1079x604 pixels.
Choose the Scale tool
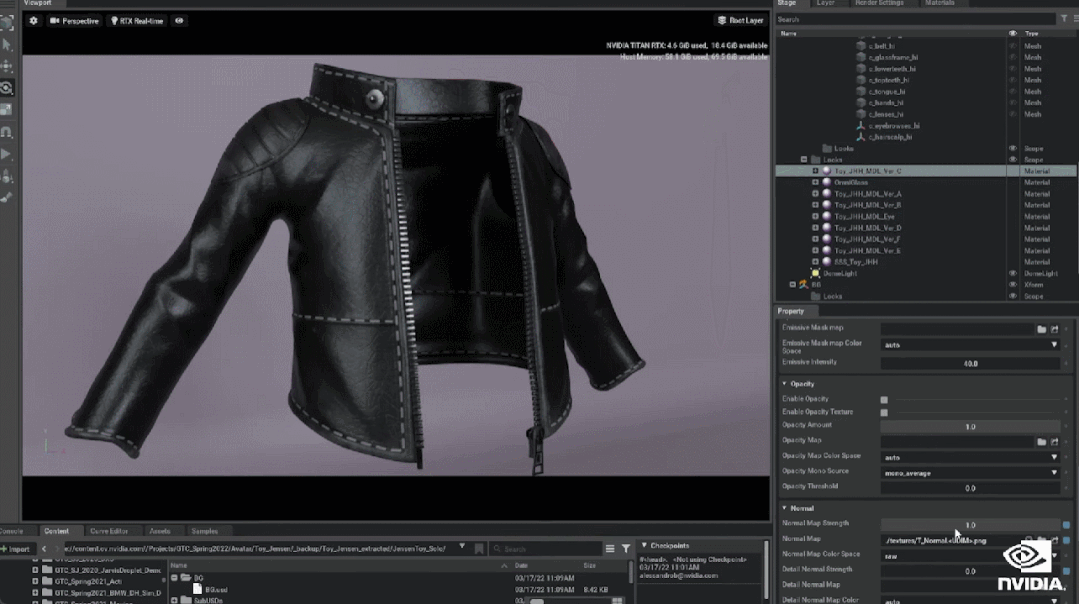click(7, 110)
